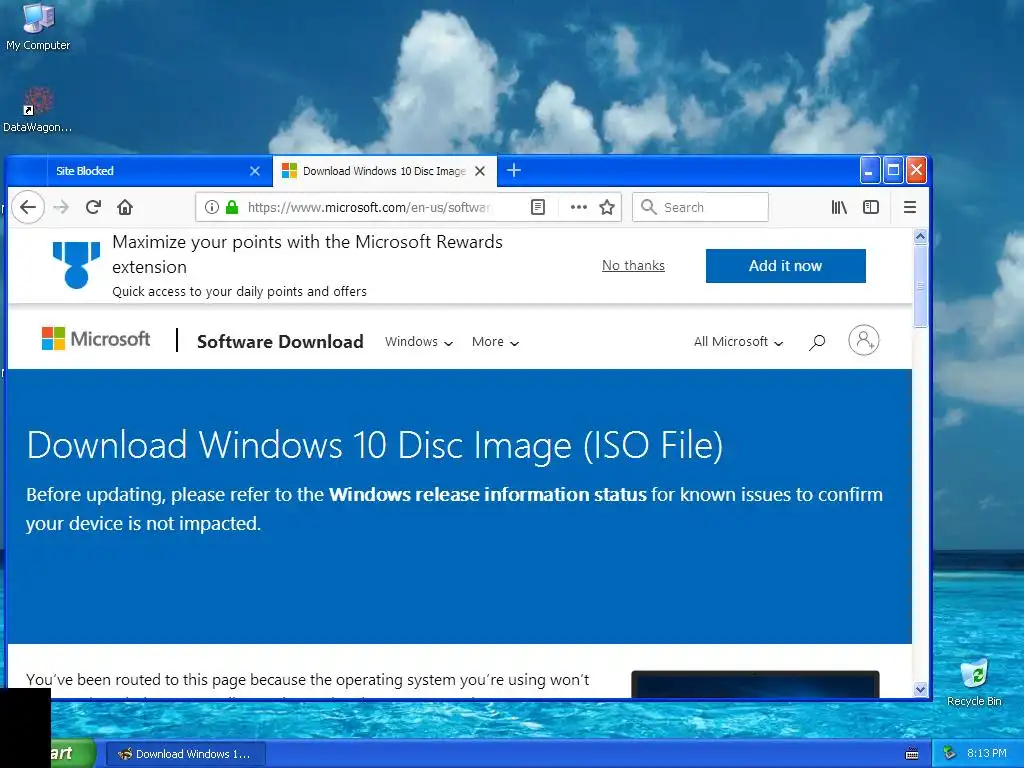Dismiss rewards banner with No thanks
This screenshot has width=1024, height=768.
tap(633, 265)
